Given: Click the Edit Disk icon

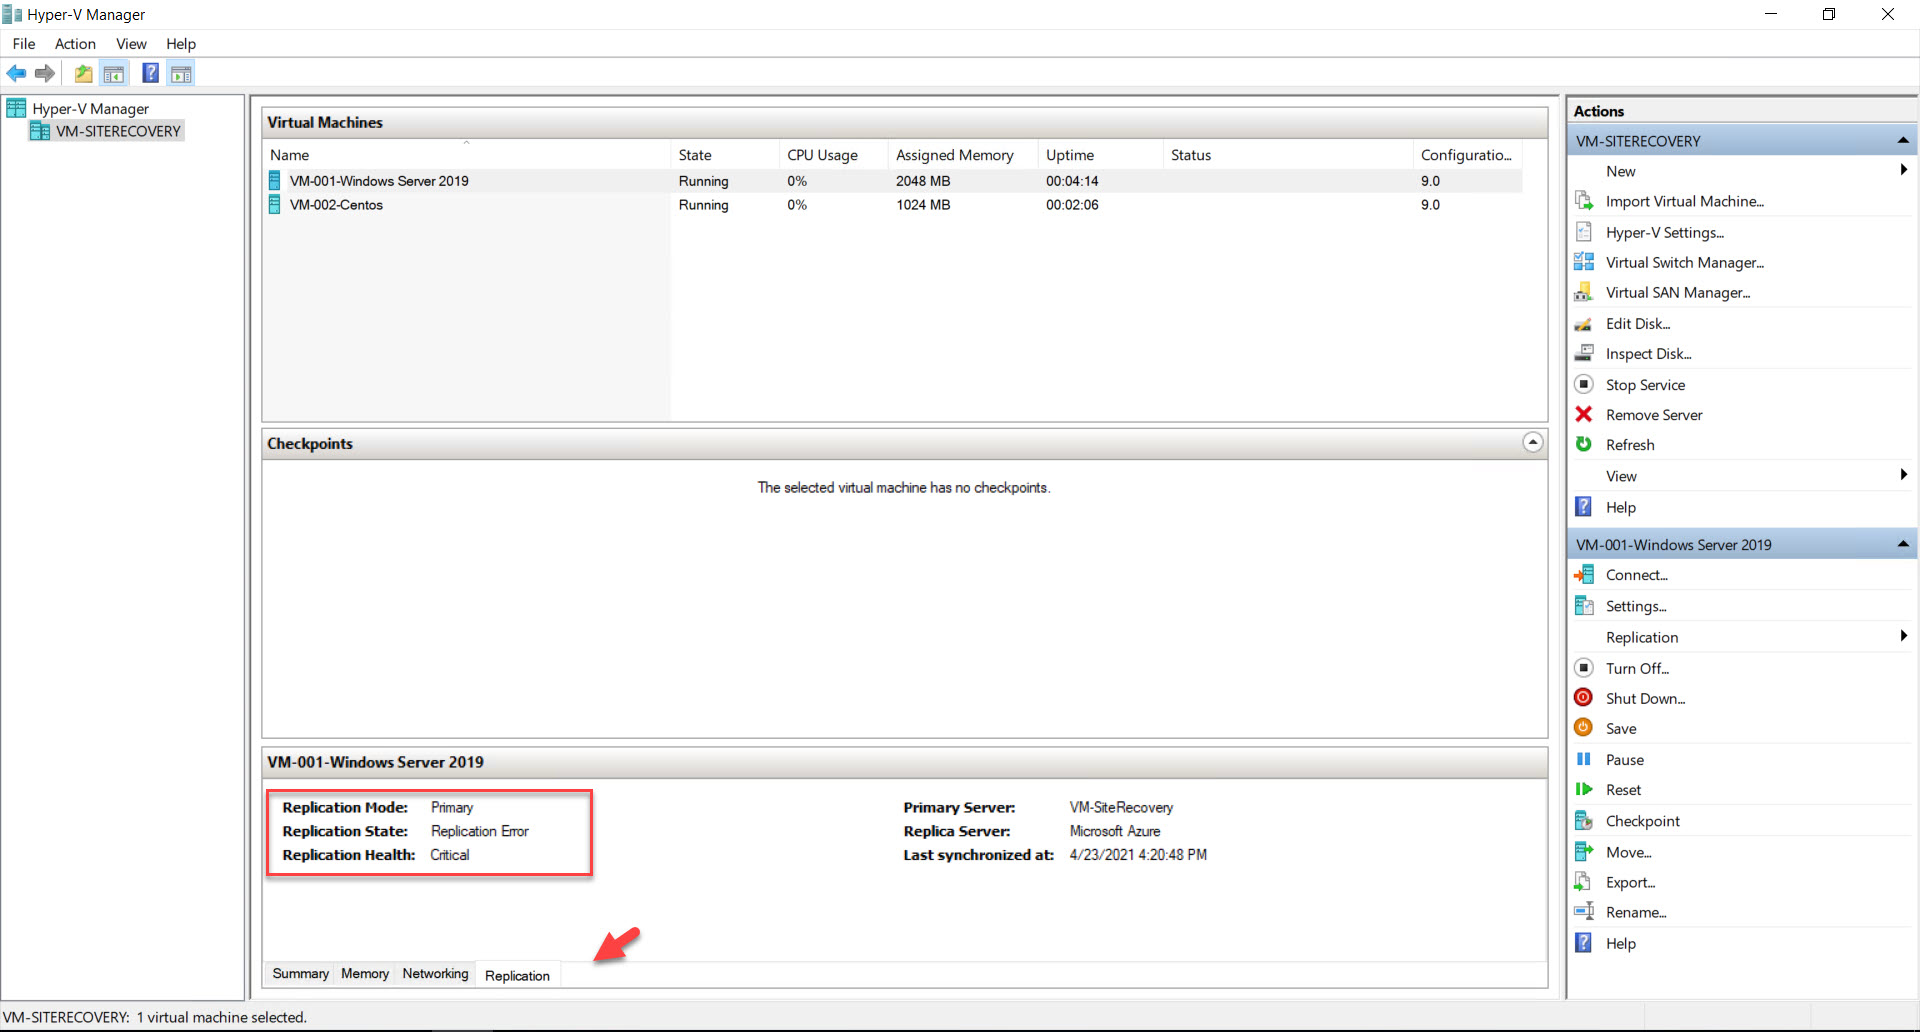Looking at the screenshot, I should pos(1584,324).
